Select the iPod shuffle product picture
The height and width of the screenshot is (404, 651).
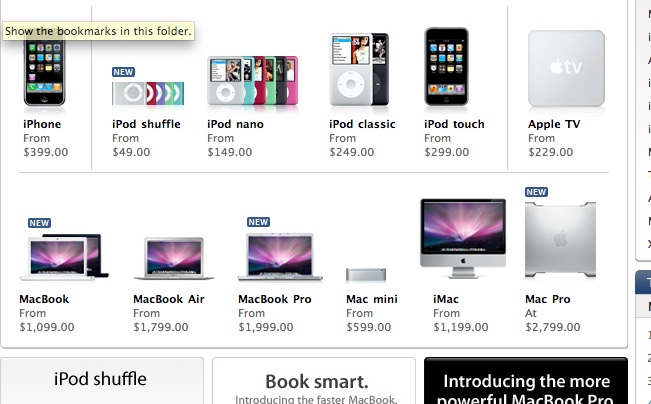pyautogui.click(x=148, y=93)
